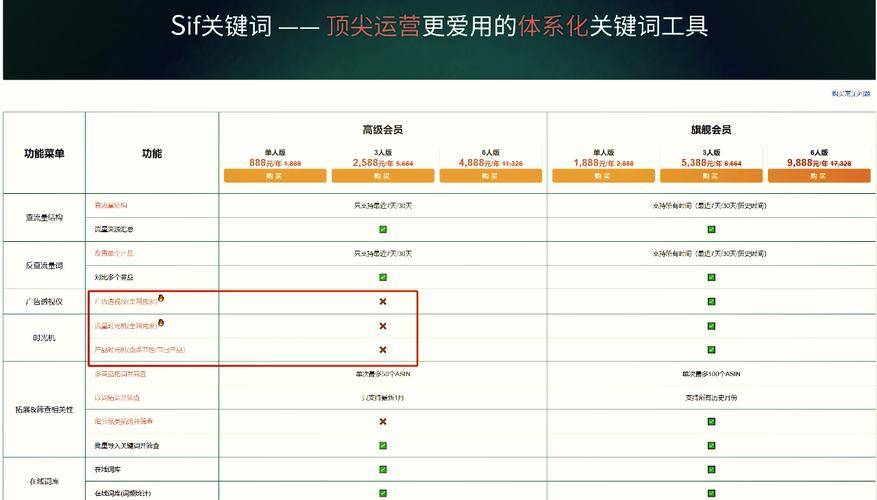Click the red X for 产品时光机 under 高级会员
877x500 pixels.
click(383, 350)
